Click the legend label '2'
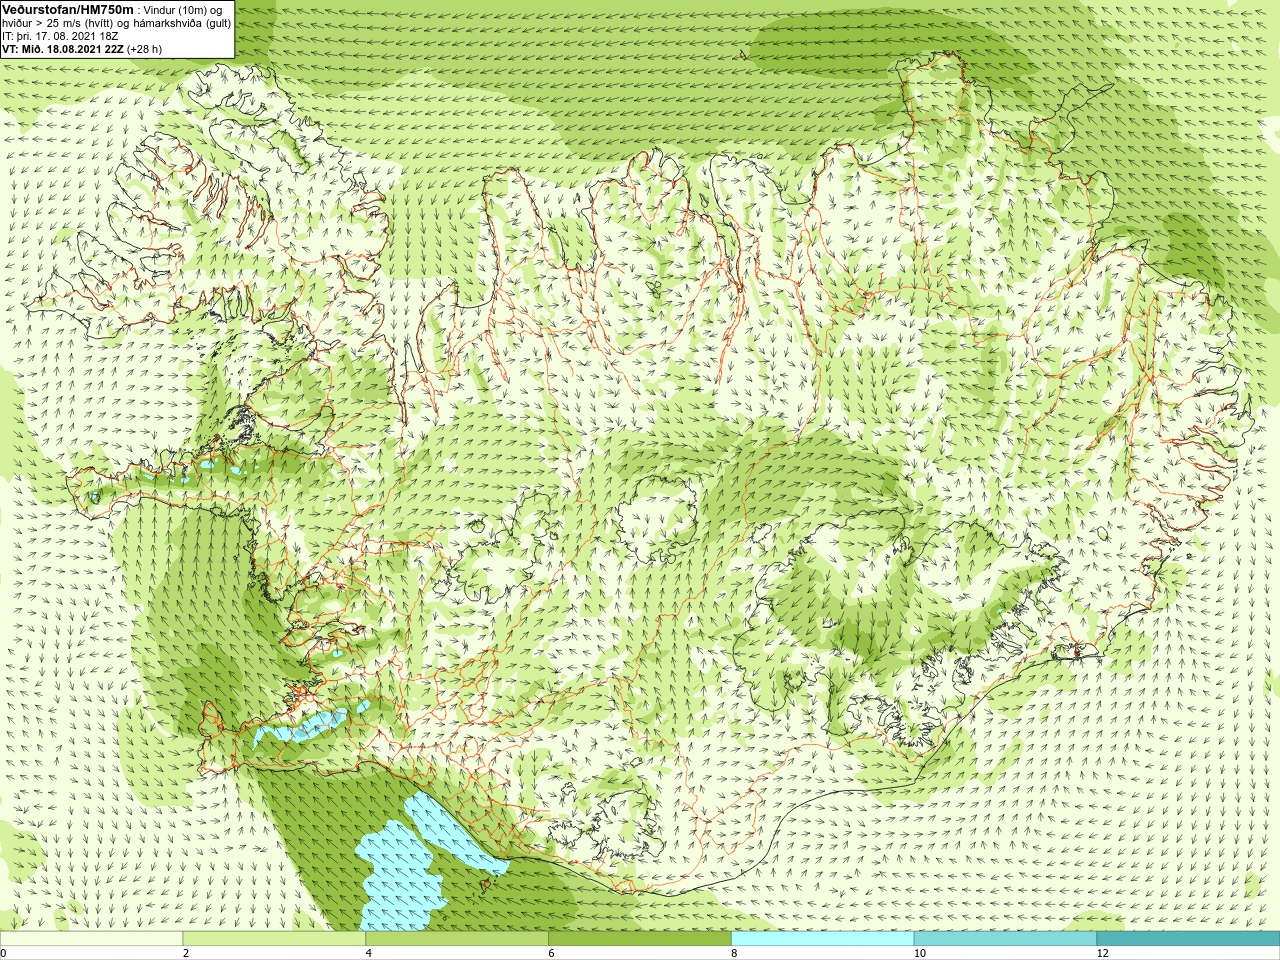The width and height of the screenshot is (1280, 960). pos(186,953)
